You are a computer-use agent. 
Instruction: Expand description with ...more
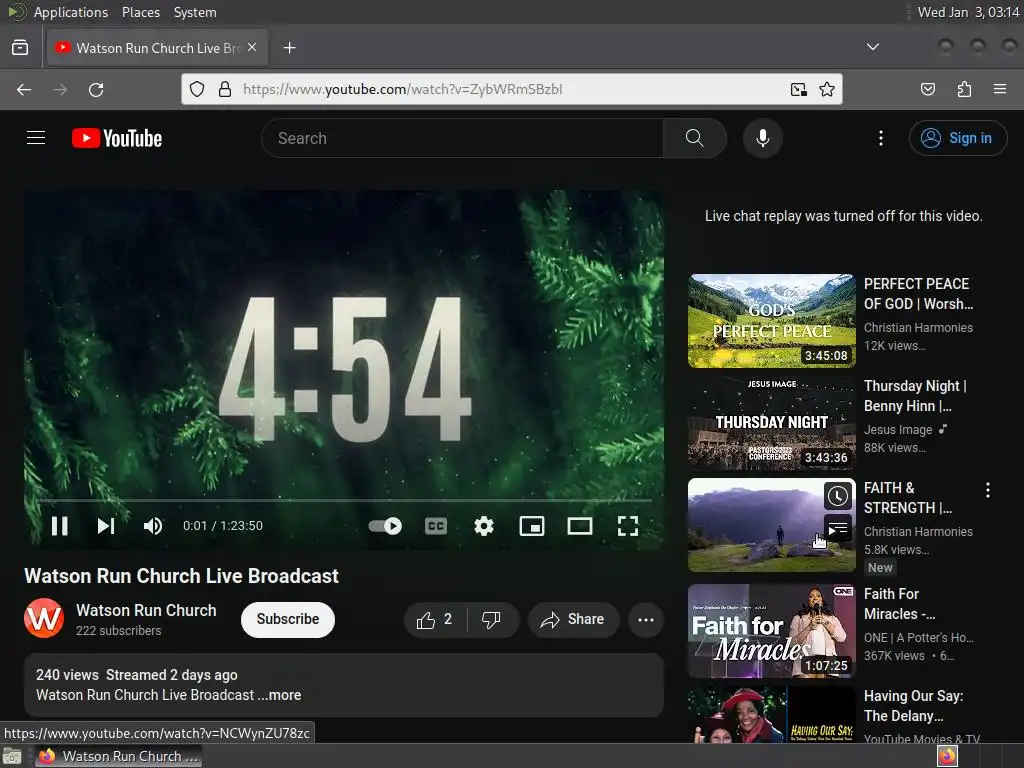[280, 695]
